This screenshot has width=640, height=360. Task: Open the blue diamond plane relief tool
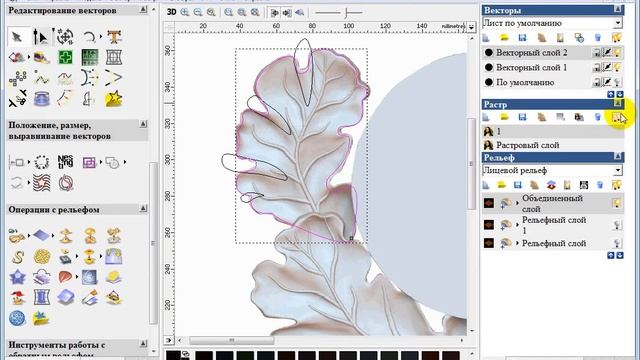point(41,236)
